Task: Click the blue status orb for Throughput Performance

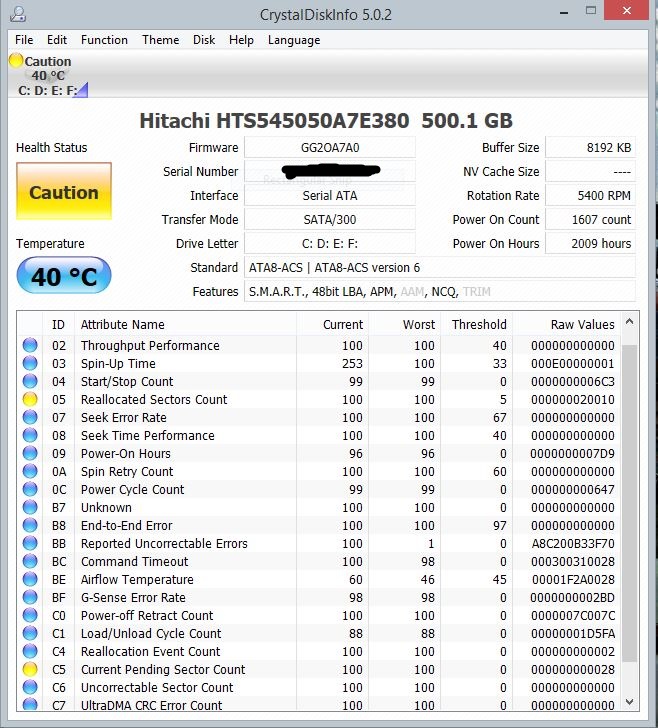Action: pyautogui.click(x=30, y=345)
